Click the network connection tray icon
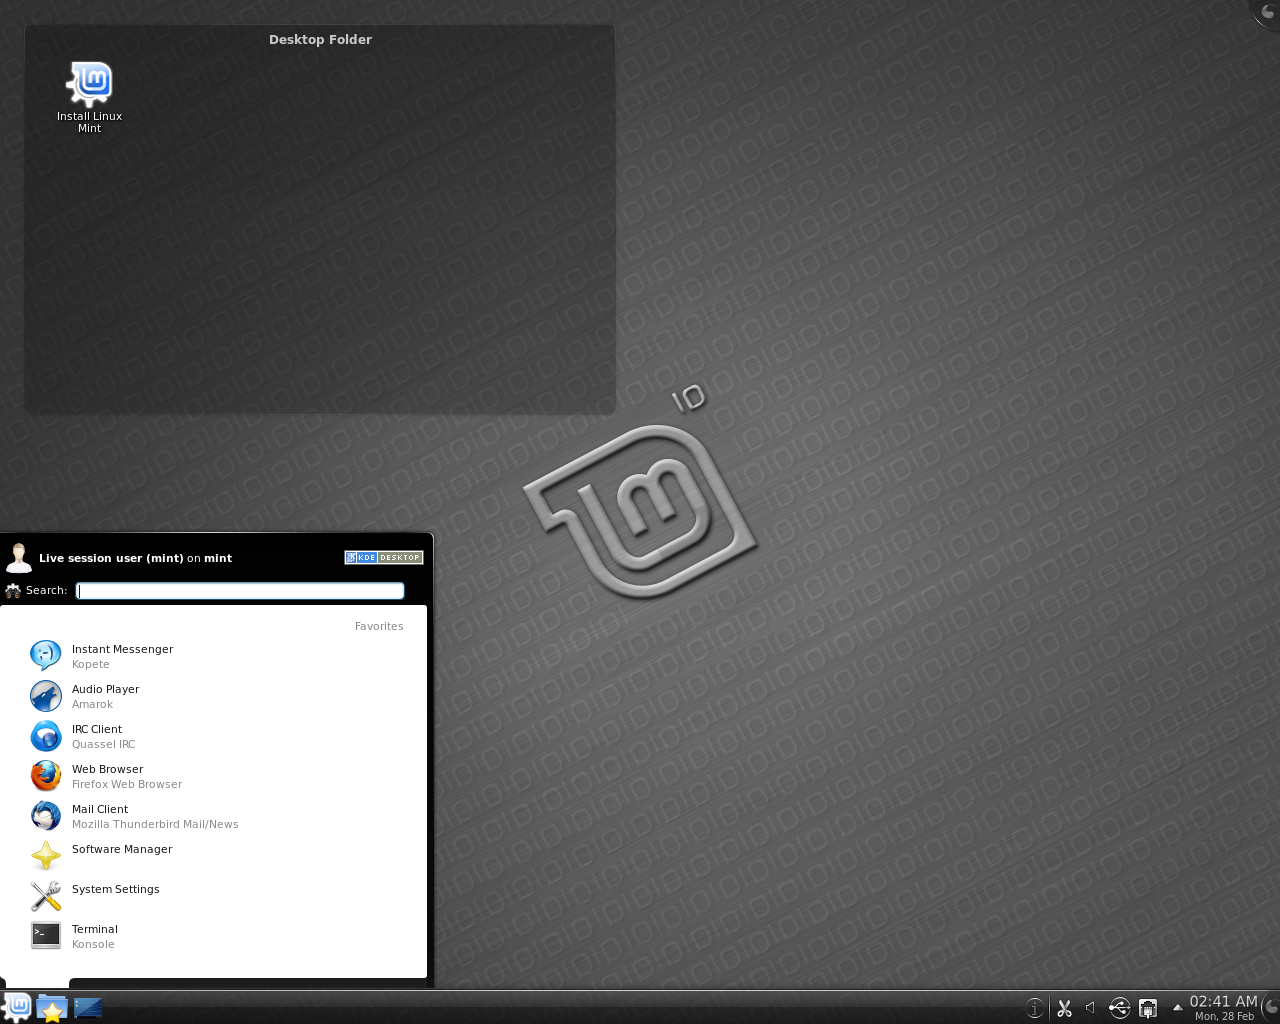This screenshot has height=1024, width=1280. (x=1148, y=1008)
